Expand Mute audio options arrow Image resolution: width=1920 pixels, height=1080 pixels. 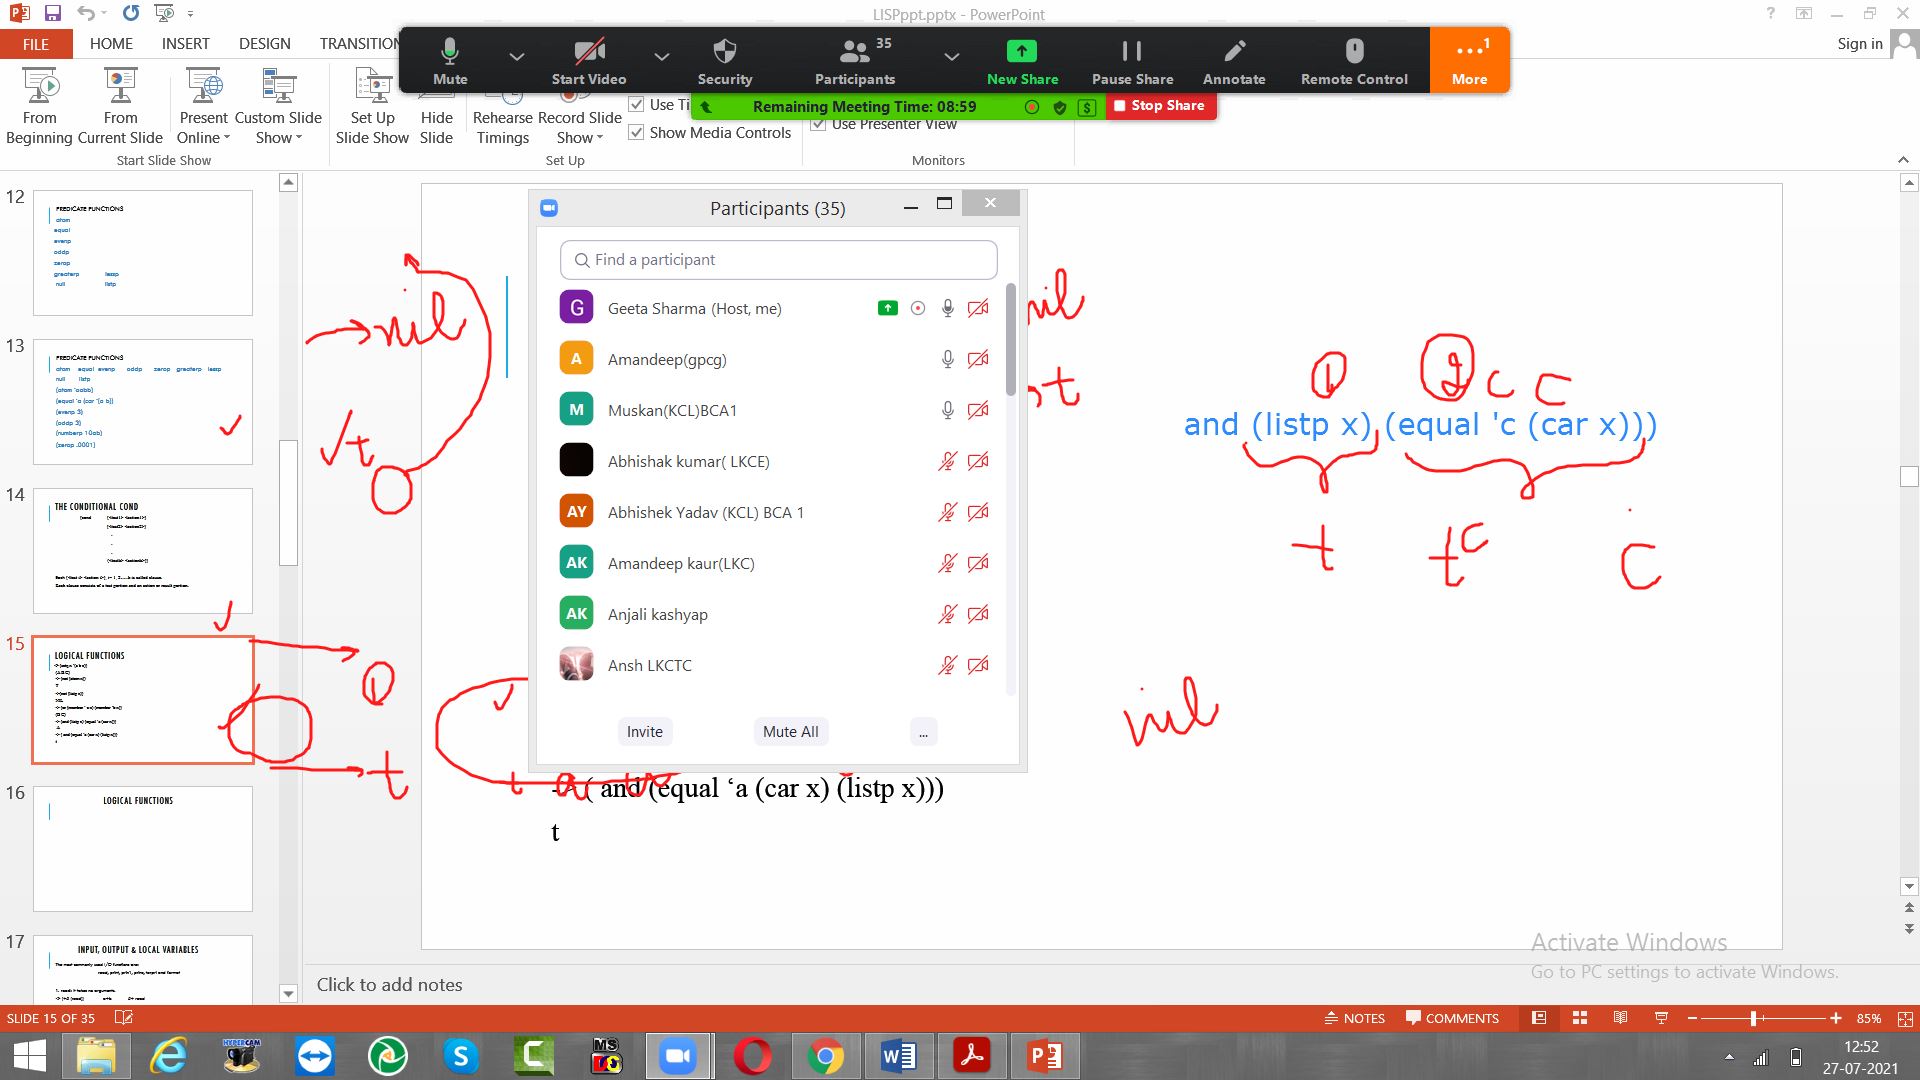(x=516, y=56)
